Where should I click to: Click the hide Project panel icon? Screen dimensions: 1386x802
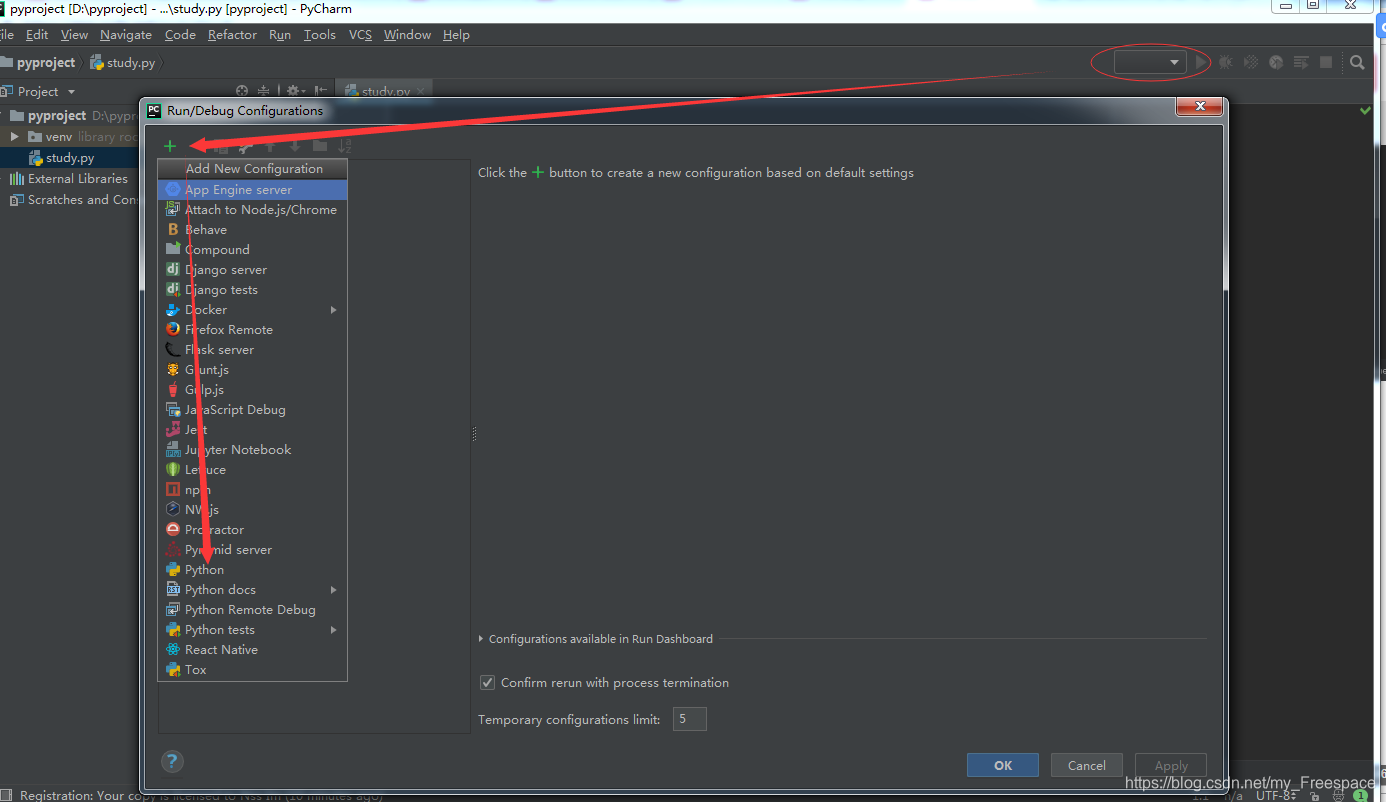tap(320, 91)
